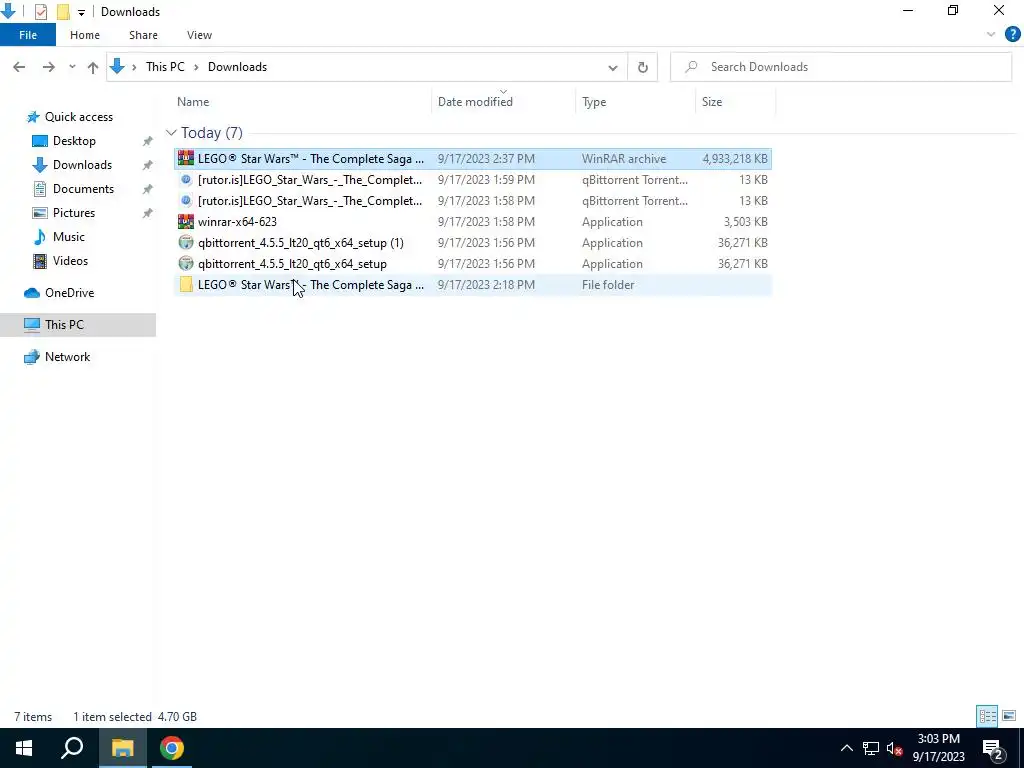Click the muted volume tray icon
Screen dimensions: 1024x768
[x=895, y=748]
